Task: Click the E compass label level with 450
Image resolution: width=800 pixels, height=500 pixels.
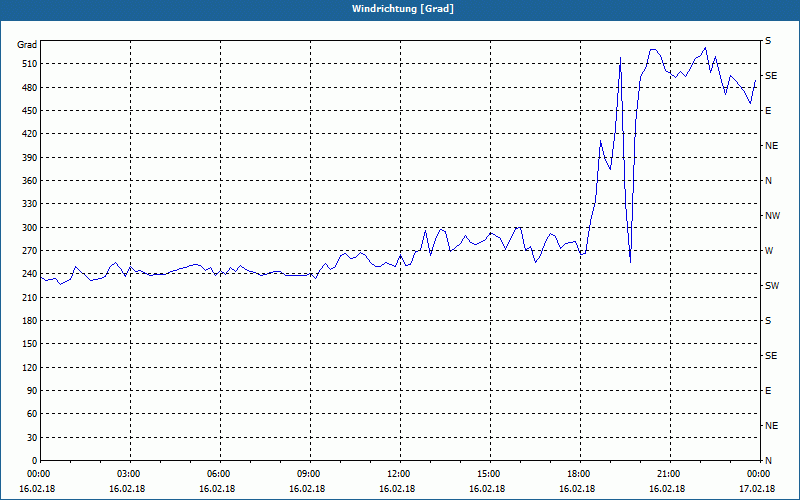Action: pyautogui.click(x=768, y=111)
